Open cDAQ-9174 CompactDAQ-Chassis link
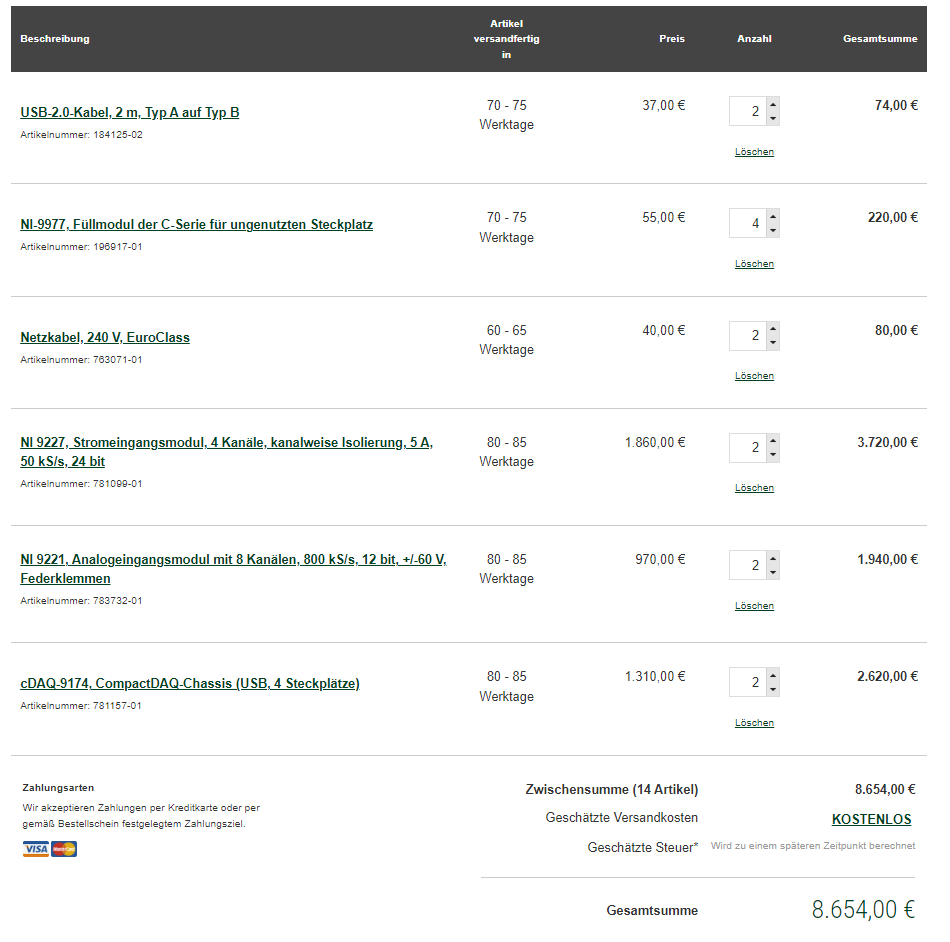The image size is (950, 942). pos(190,684)
